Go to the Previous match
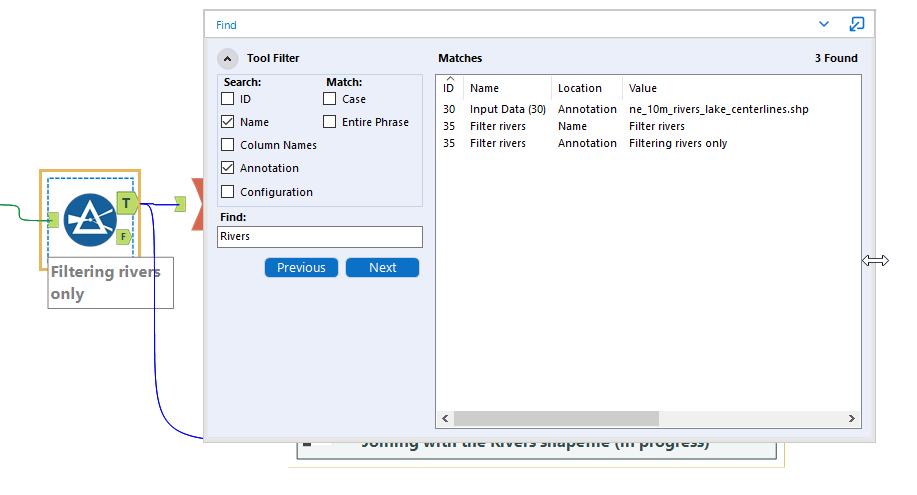The height and width of the screenshot is (495, 917). tap(301, 268)
